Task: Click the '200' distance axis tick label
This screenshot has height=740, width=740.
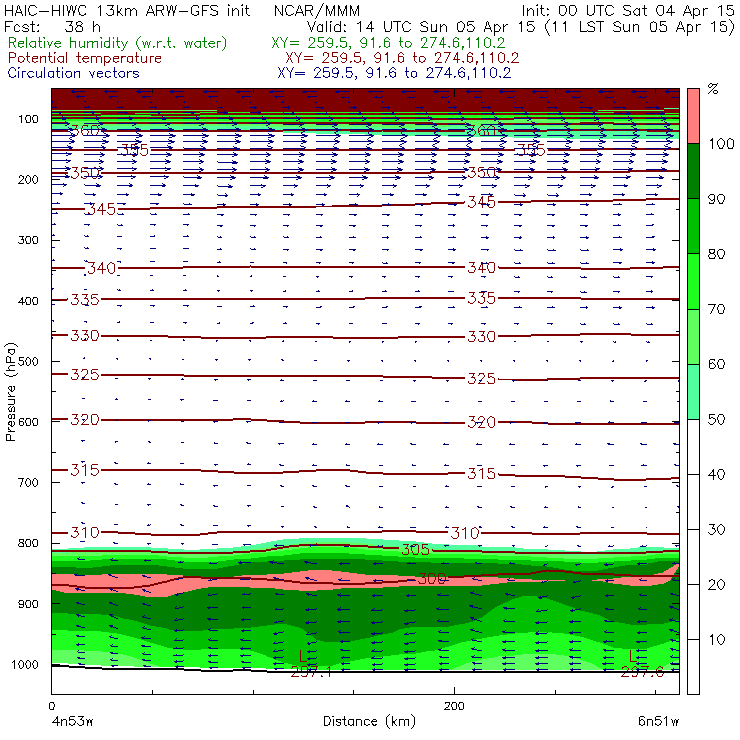Action: pyautogui.click(x=454, y=706)
